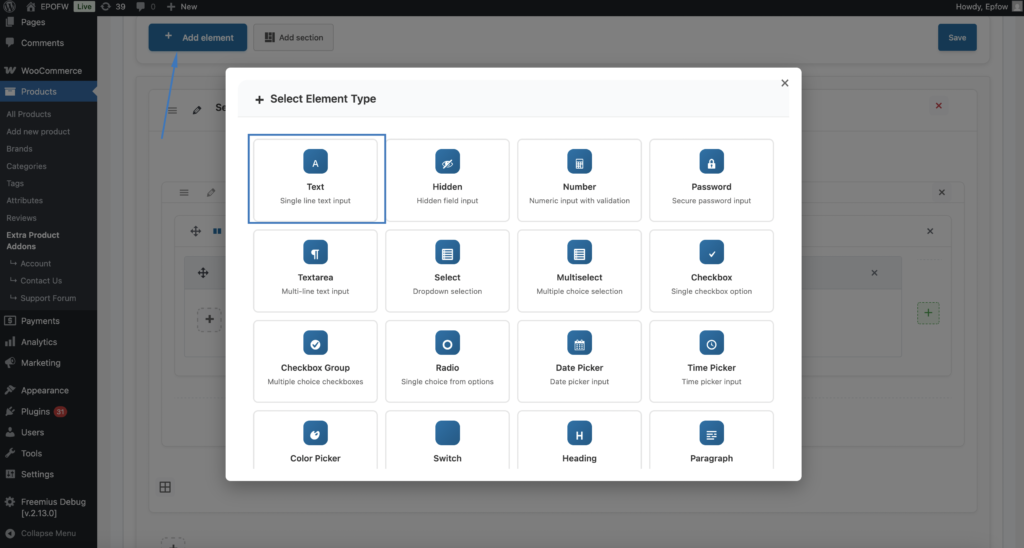This screenshot has width=1024, height=548.
Task: Click the Add element button
Action: pyautogui.click(x=199, y=37)
